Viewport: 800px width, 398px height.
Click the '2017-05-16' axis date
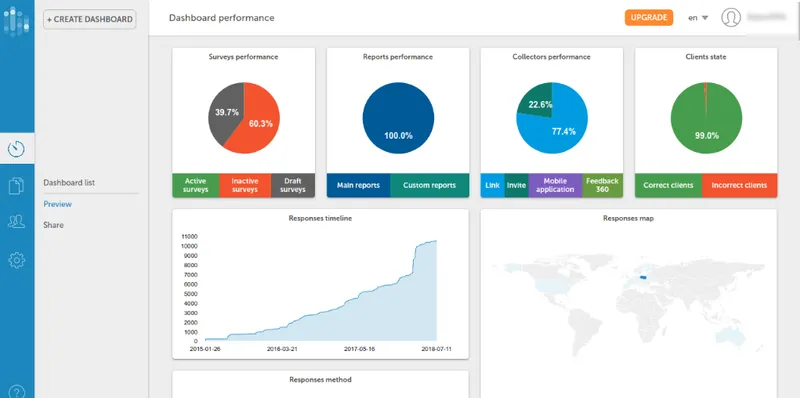click(359, 349)
